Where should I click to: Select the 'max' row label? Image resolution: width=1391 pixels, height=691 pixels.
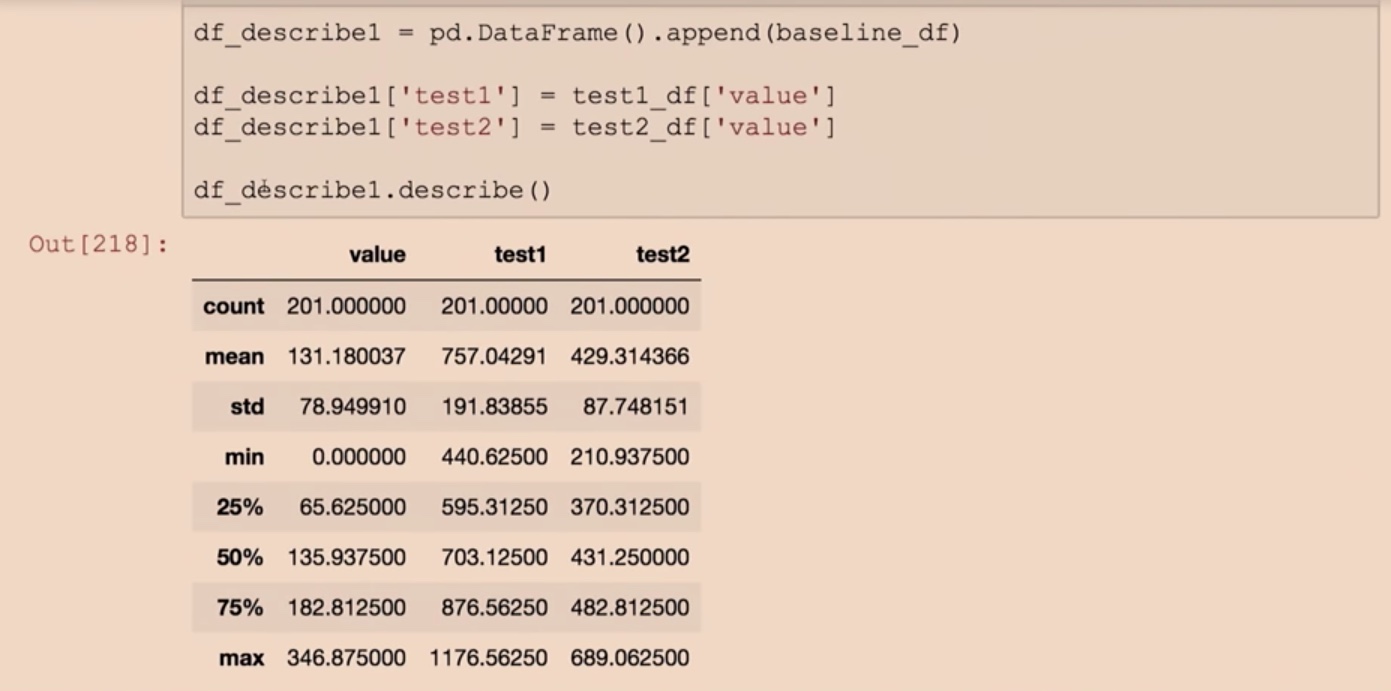tap(242, 658)
